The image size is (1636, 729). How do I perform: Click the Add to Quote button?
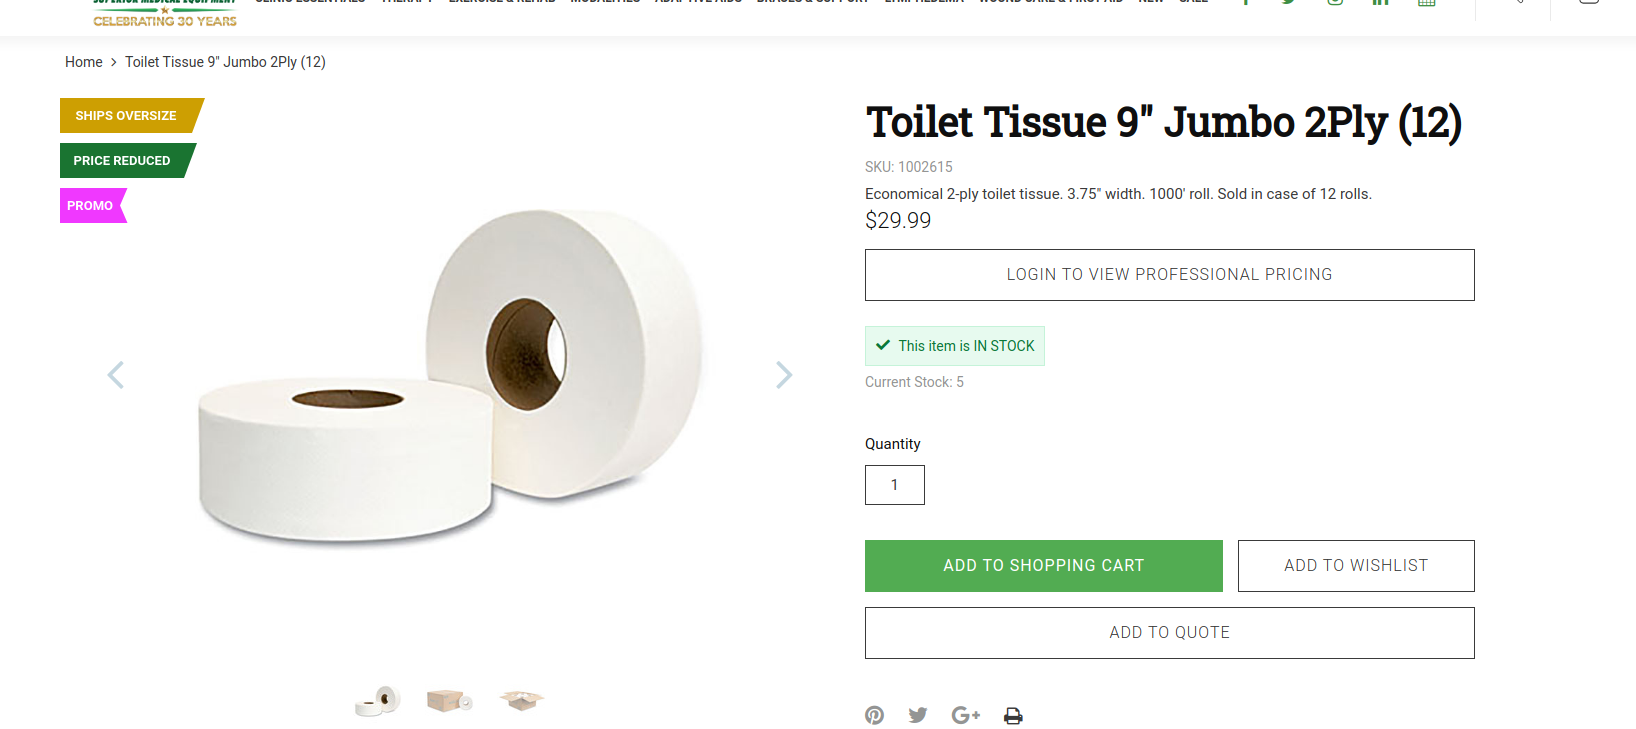1169,633
